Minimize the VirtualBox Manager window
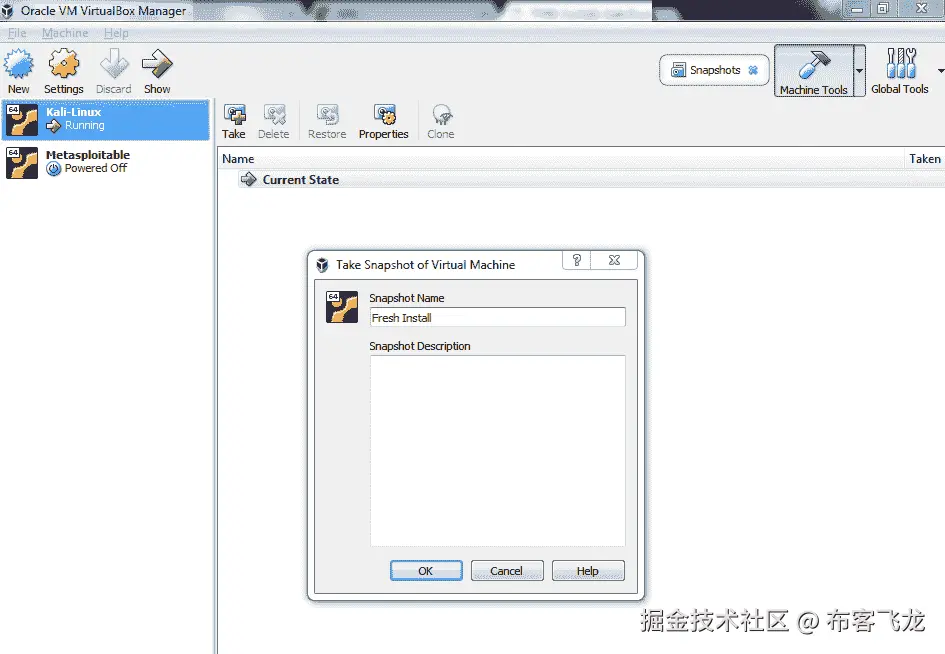The width and height of the screenshot is (945, 654). coord(857,8)
